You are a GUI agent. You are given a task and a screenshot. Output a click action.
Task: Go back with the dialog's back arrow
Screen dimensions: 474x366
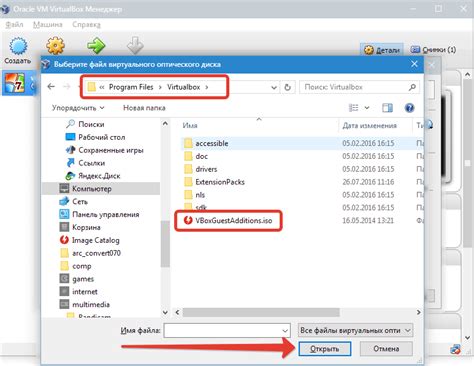point(51,87)
